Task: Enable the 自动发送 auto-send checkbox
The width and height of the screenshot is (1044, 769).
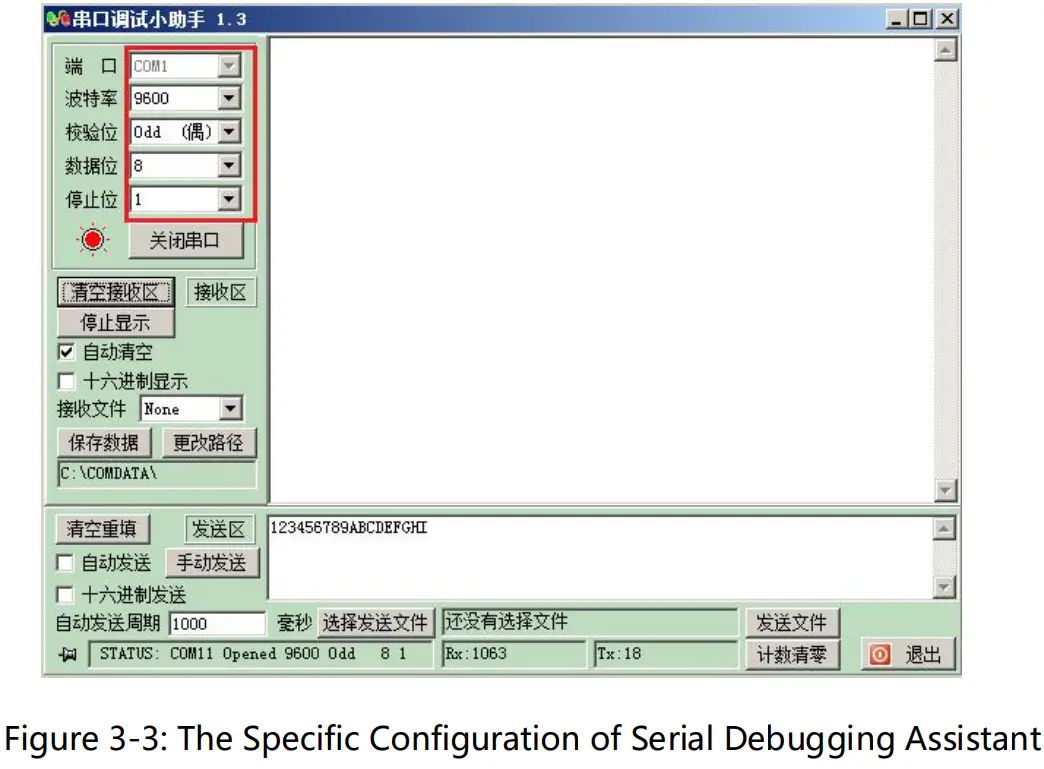Action: (65, 562)
